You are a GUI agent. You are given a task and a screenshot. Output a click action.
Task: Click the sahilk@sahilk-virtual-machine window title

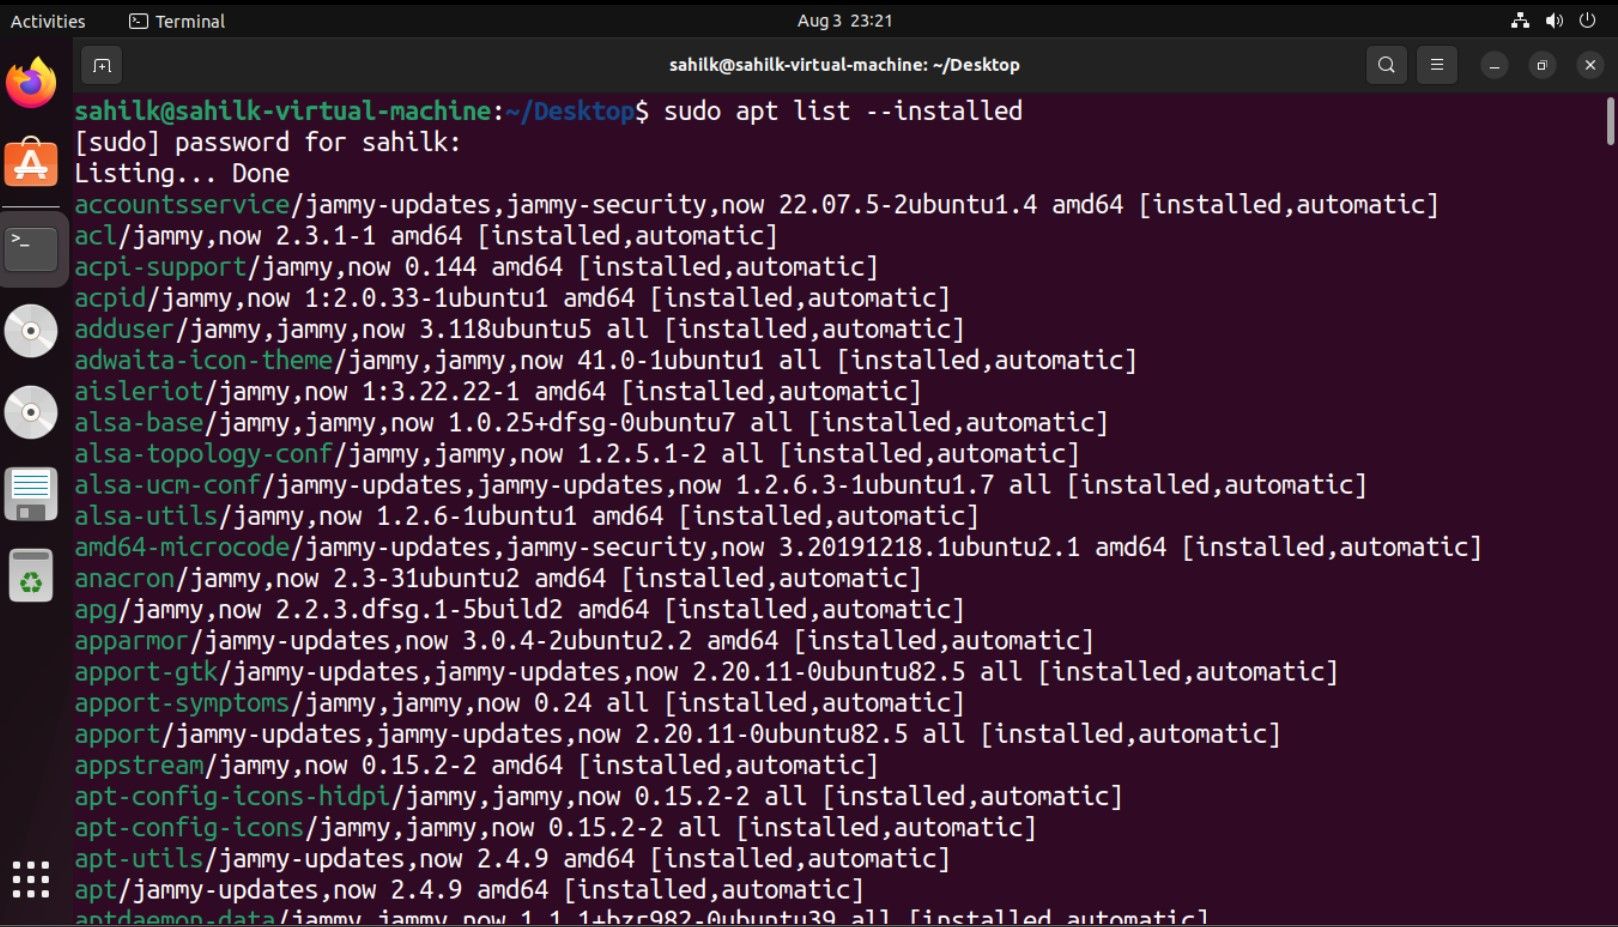coord(843,64)
